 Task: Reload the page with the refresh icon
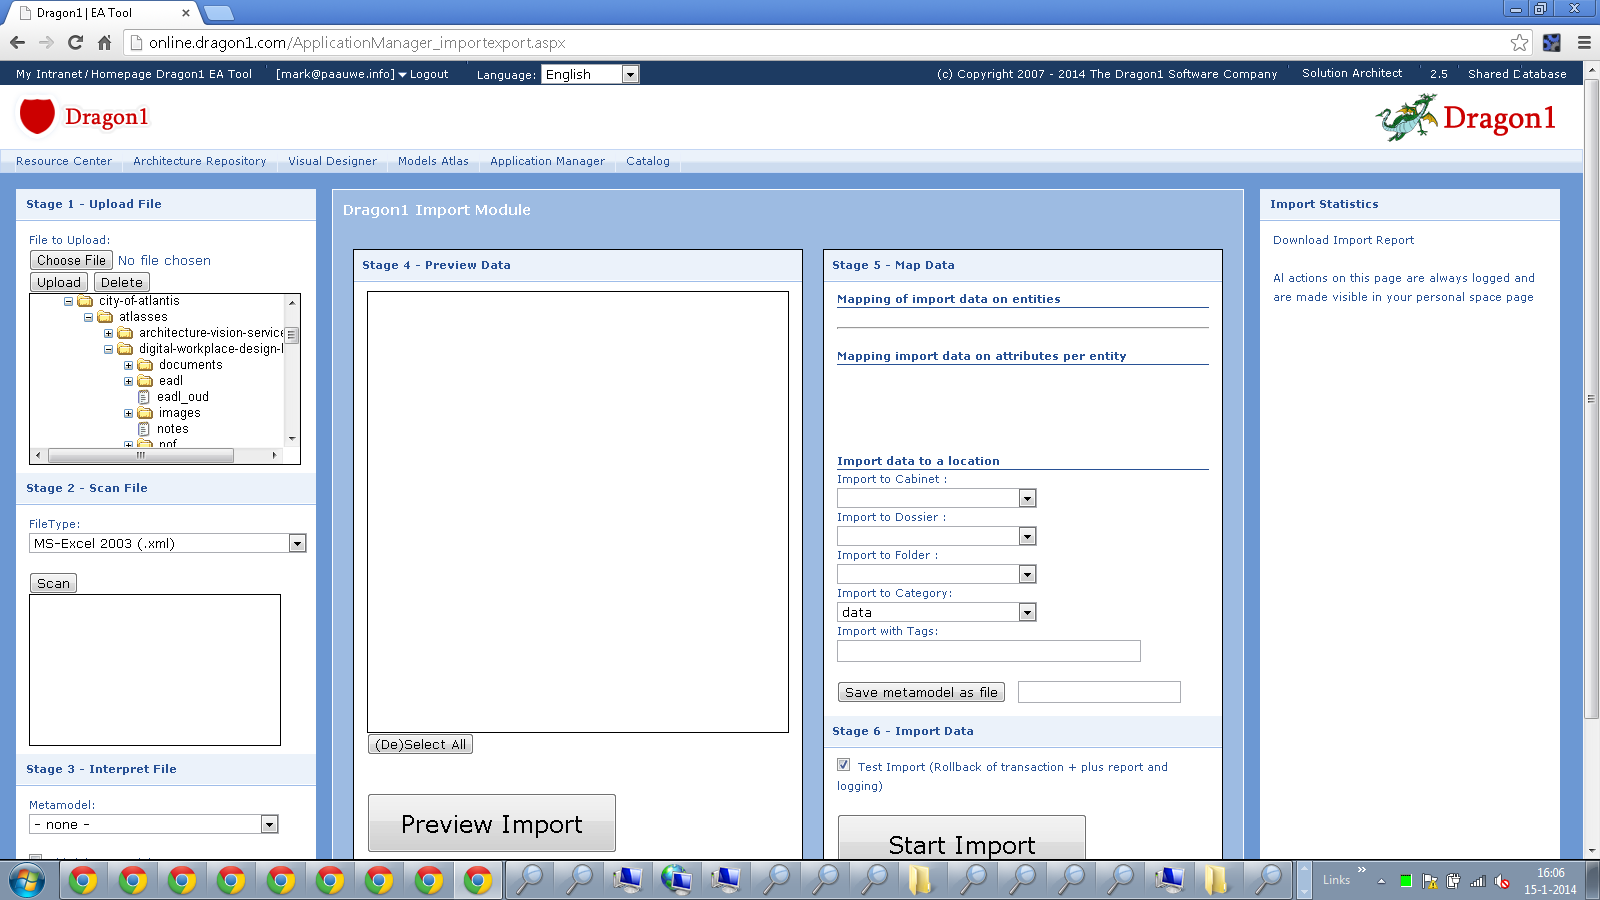(x=75, y=42)
